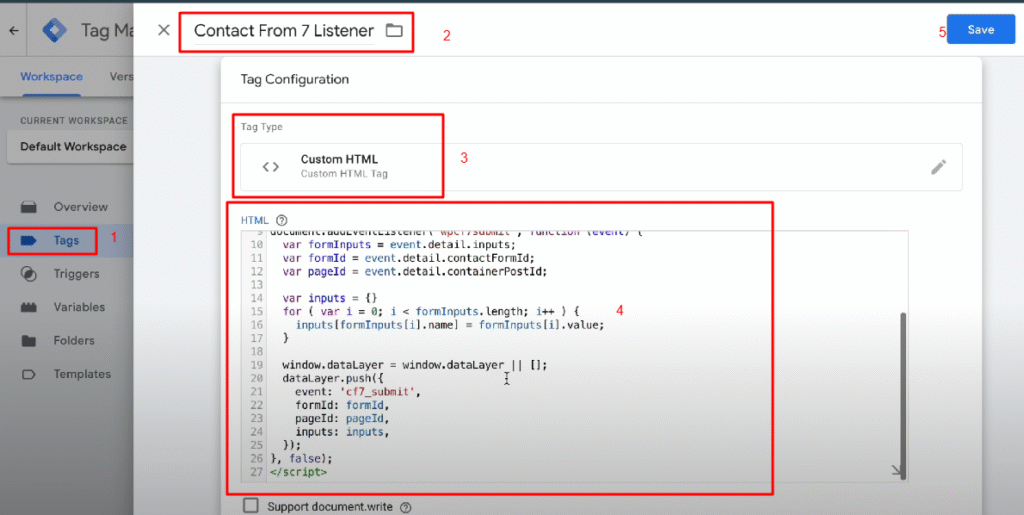Click the CURRENT WORKSPACE label

tap(74, 121)
